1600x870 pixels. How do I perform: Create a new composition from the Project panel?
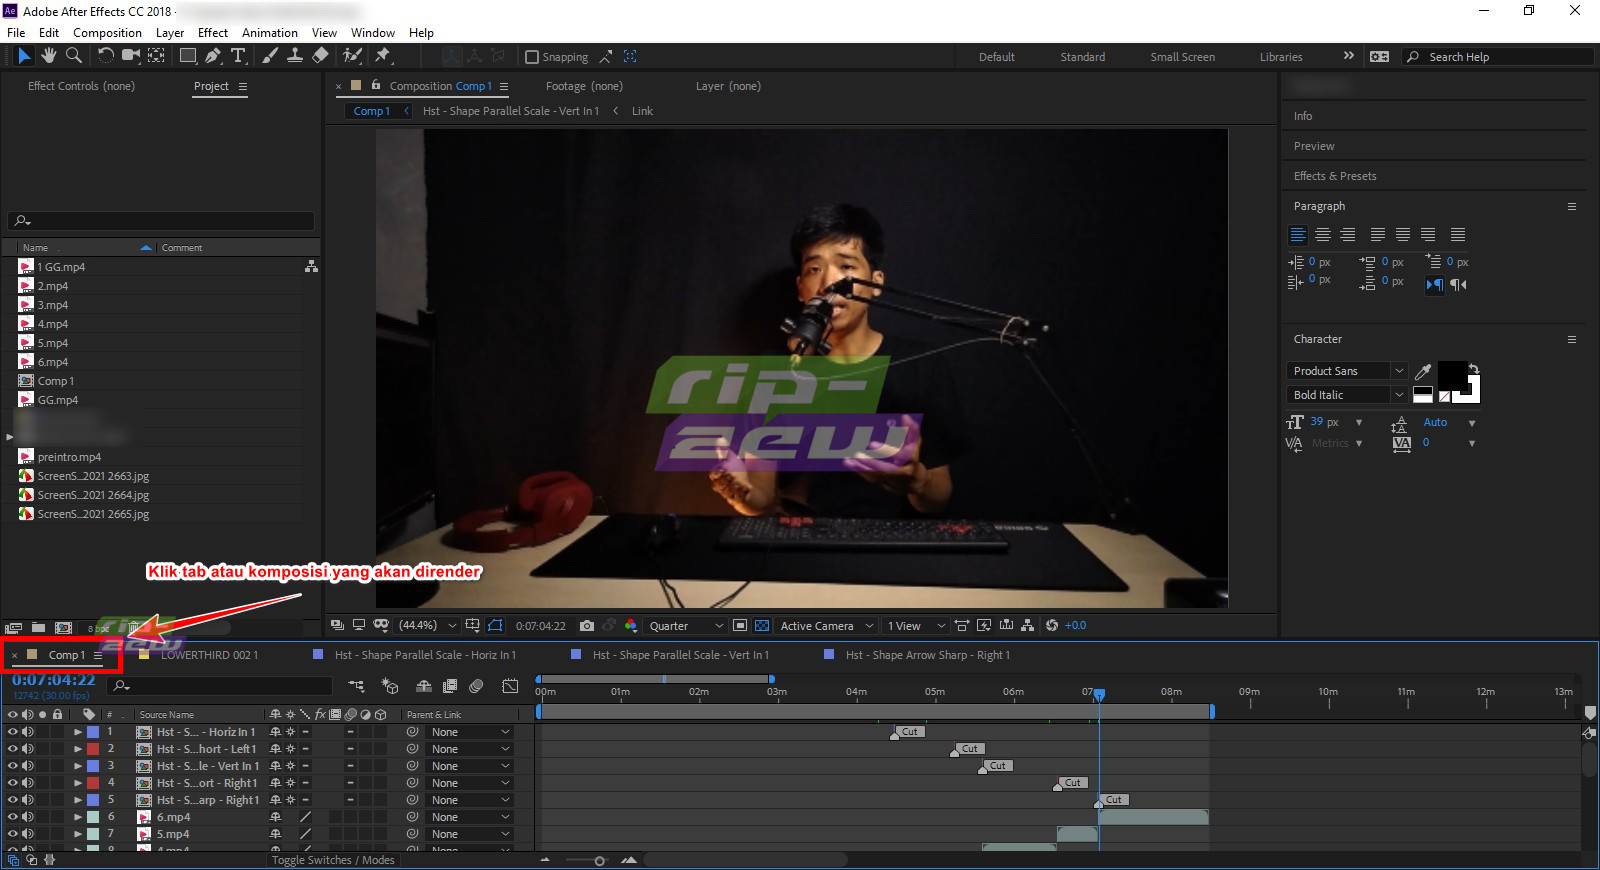[63, 628]
